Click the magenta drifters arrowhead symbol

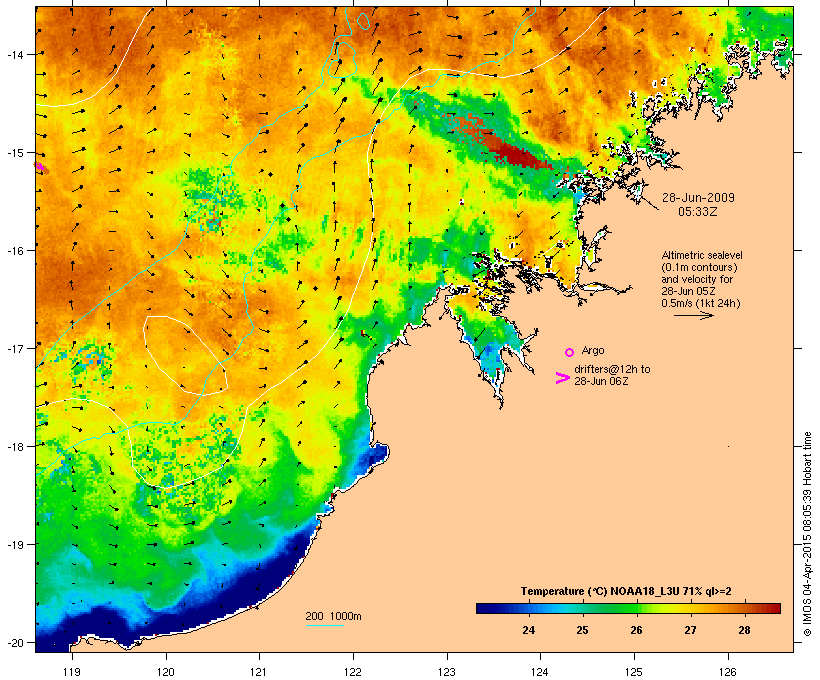[x=563, y=378]
